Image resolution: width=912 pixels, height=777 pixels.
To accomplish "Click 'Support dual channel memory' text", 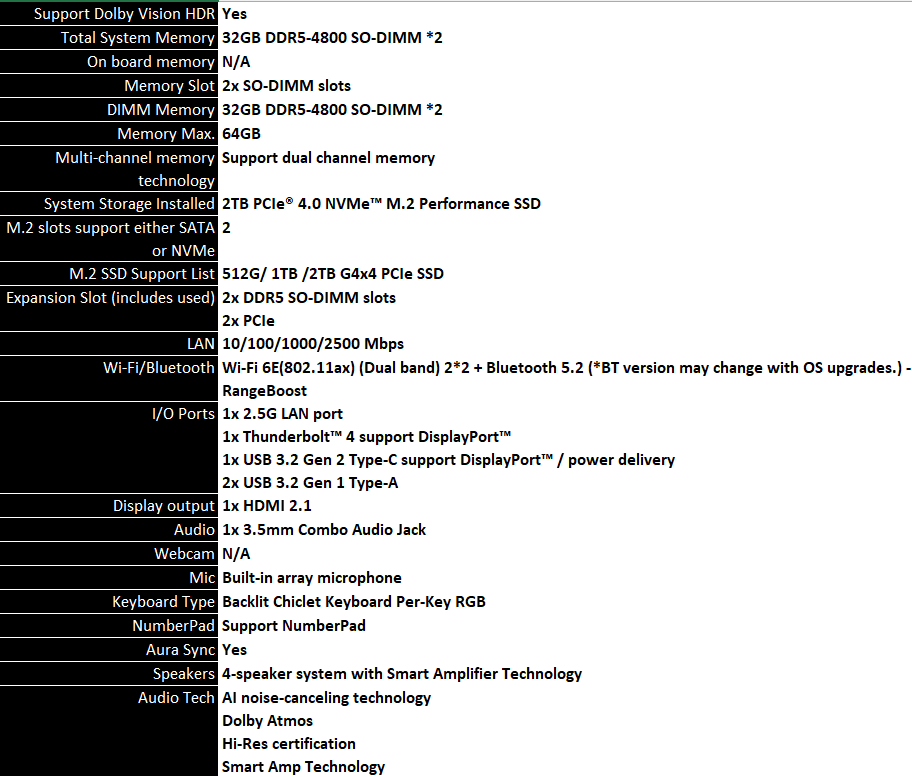I will 328,158.
